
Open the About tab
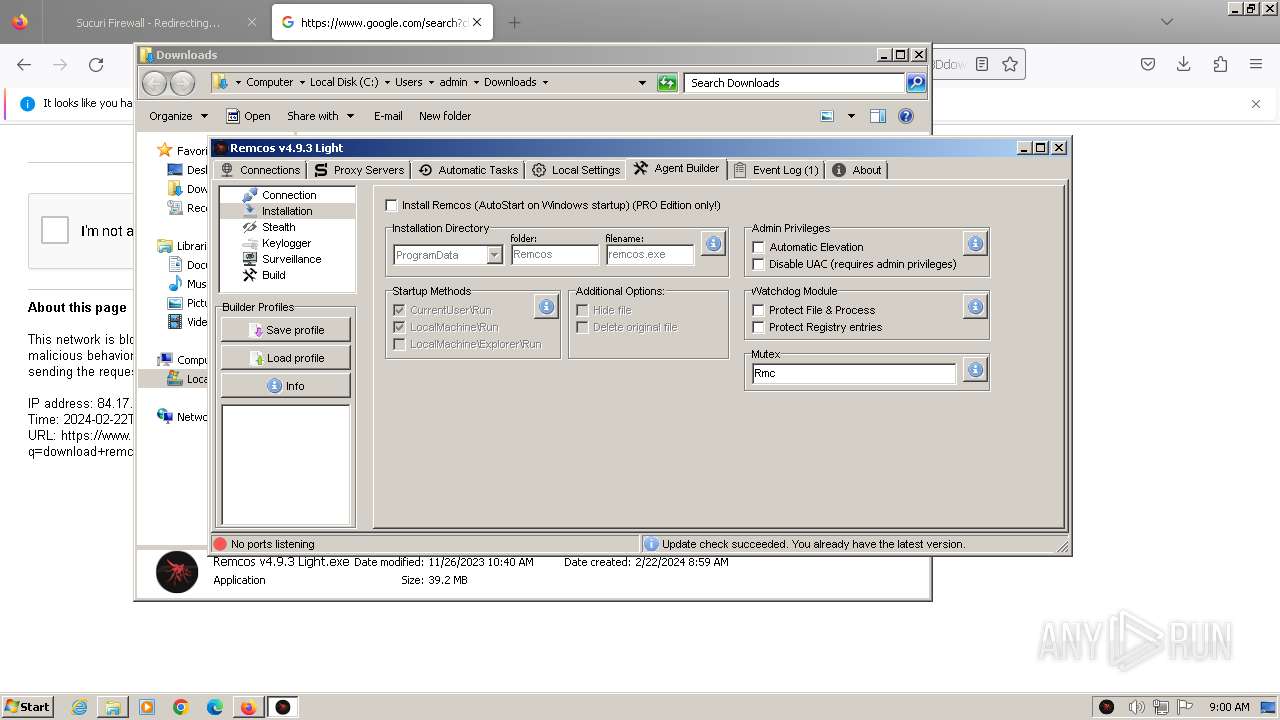click(x=857, y=170)
